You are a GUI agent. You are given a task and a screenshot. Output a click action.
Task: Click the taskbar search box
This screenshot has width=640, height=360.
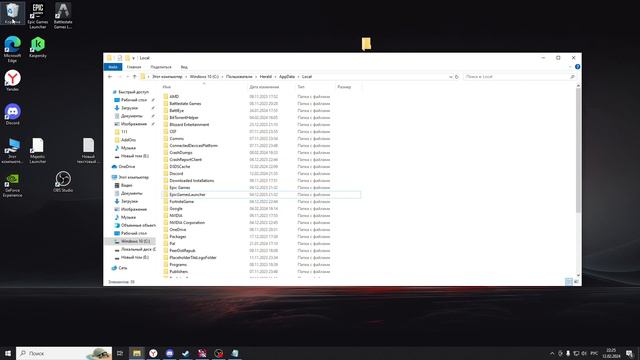(x=64, y=353)
